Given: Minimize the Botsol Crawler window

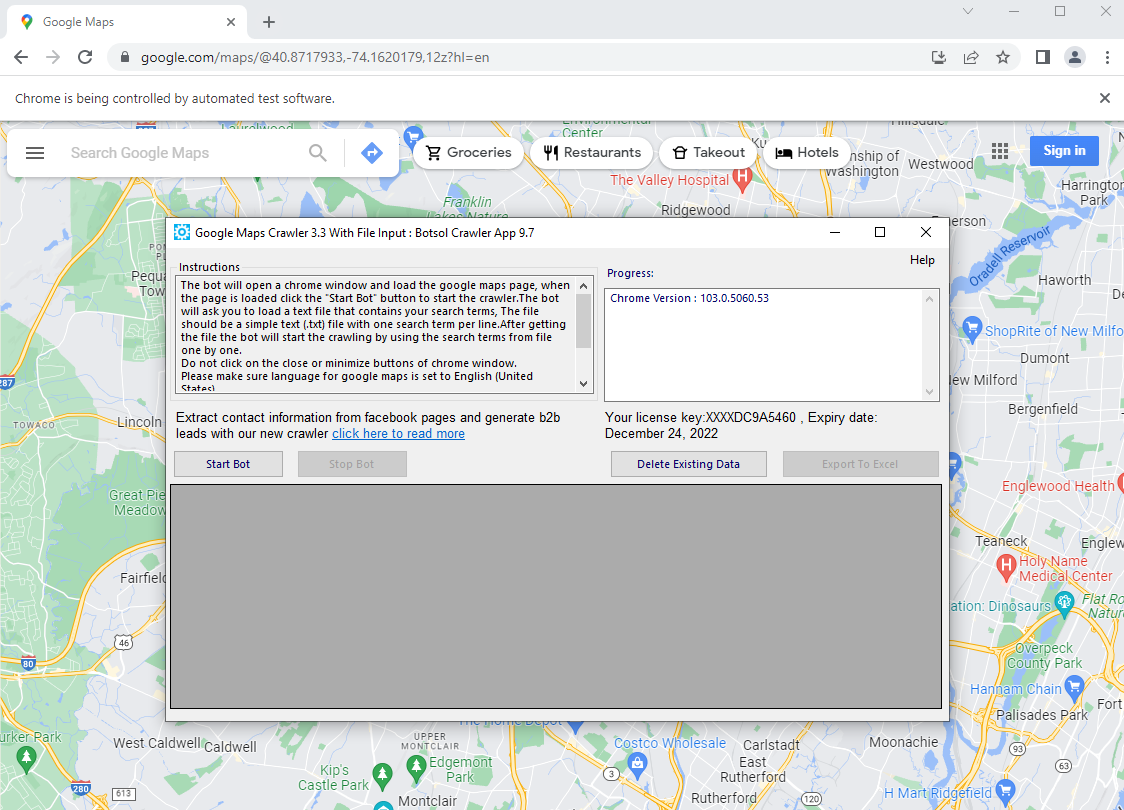Looking at the screenshot, I should coord(834,232).
